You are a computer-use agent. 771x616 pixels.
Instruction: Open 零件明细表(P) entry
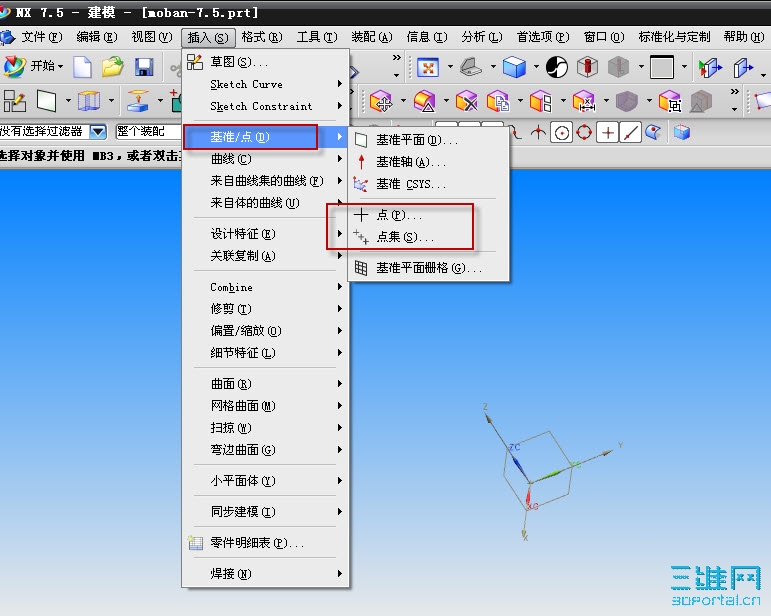(266, 543)
